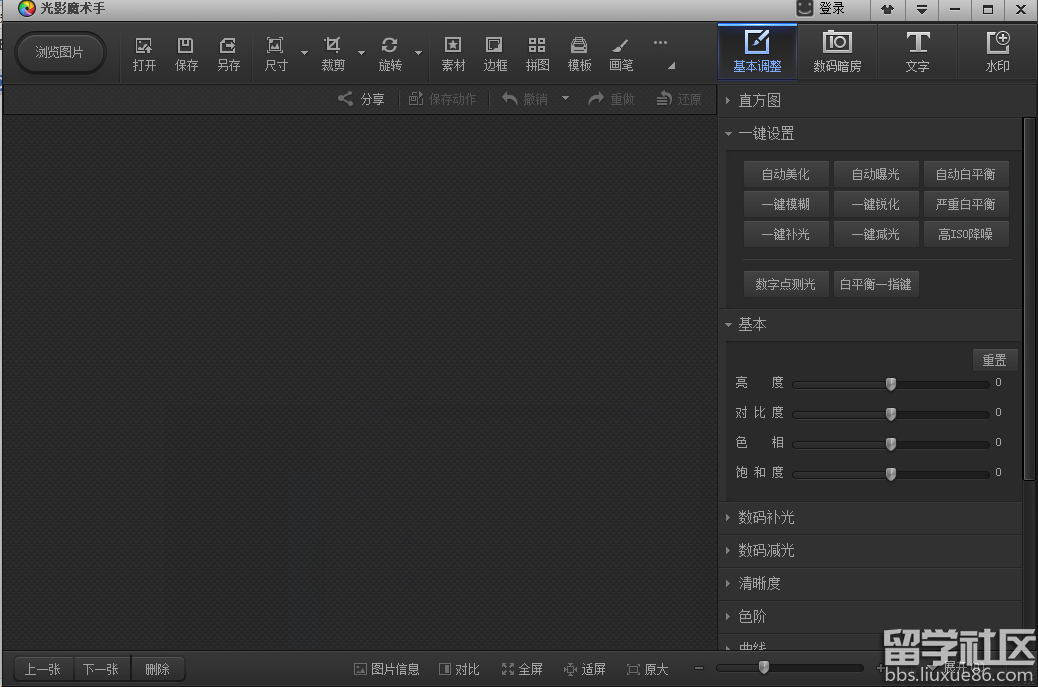Apply 自动美化 one-click beautify

786,173
